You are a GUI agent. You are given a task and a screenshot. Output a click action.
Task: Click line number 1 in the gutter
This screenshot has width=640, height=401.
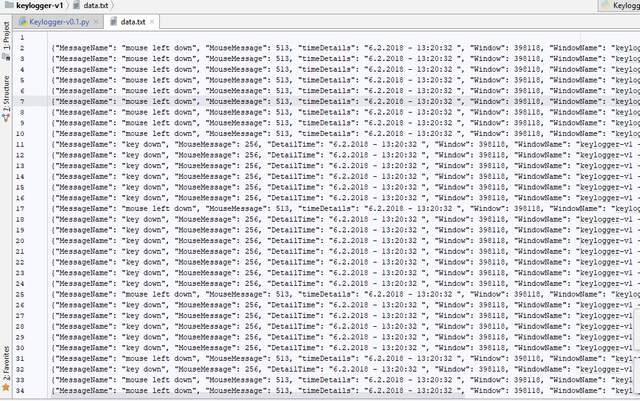click(x=22, y=38)
